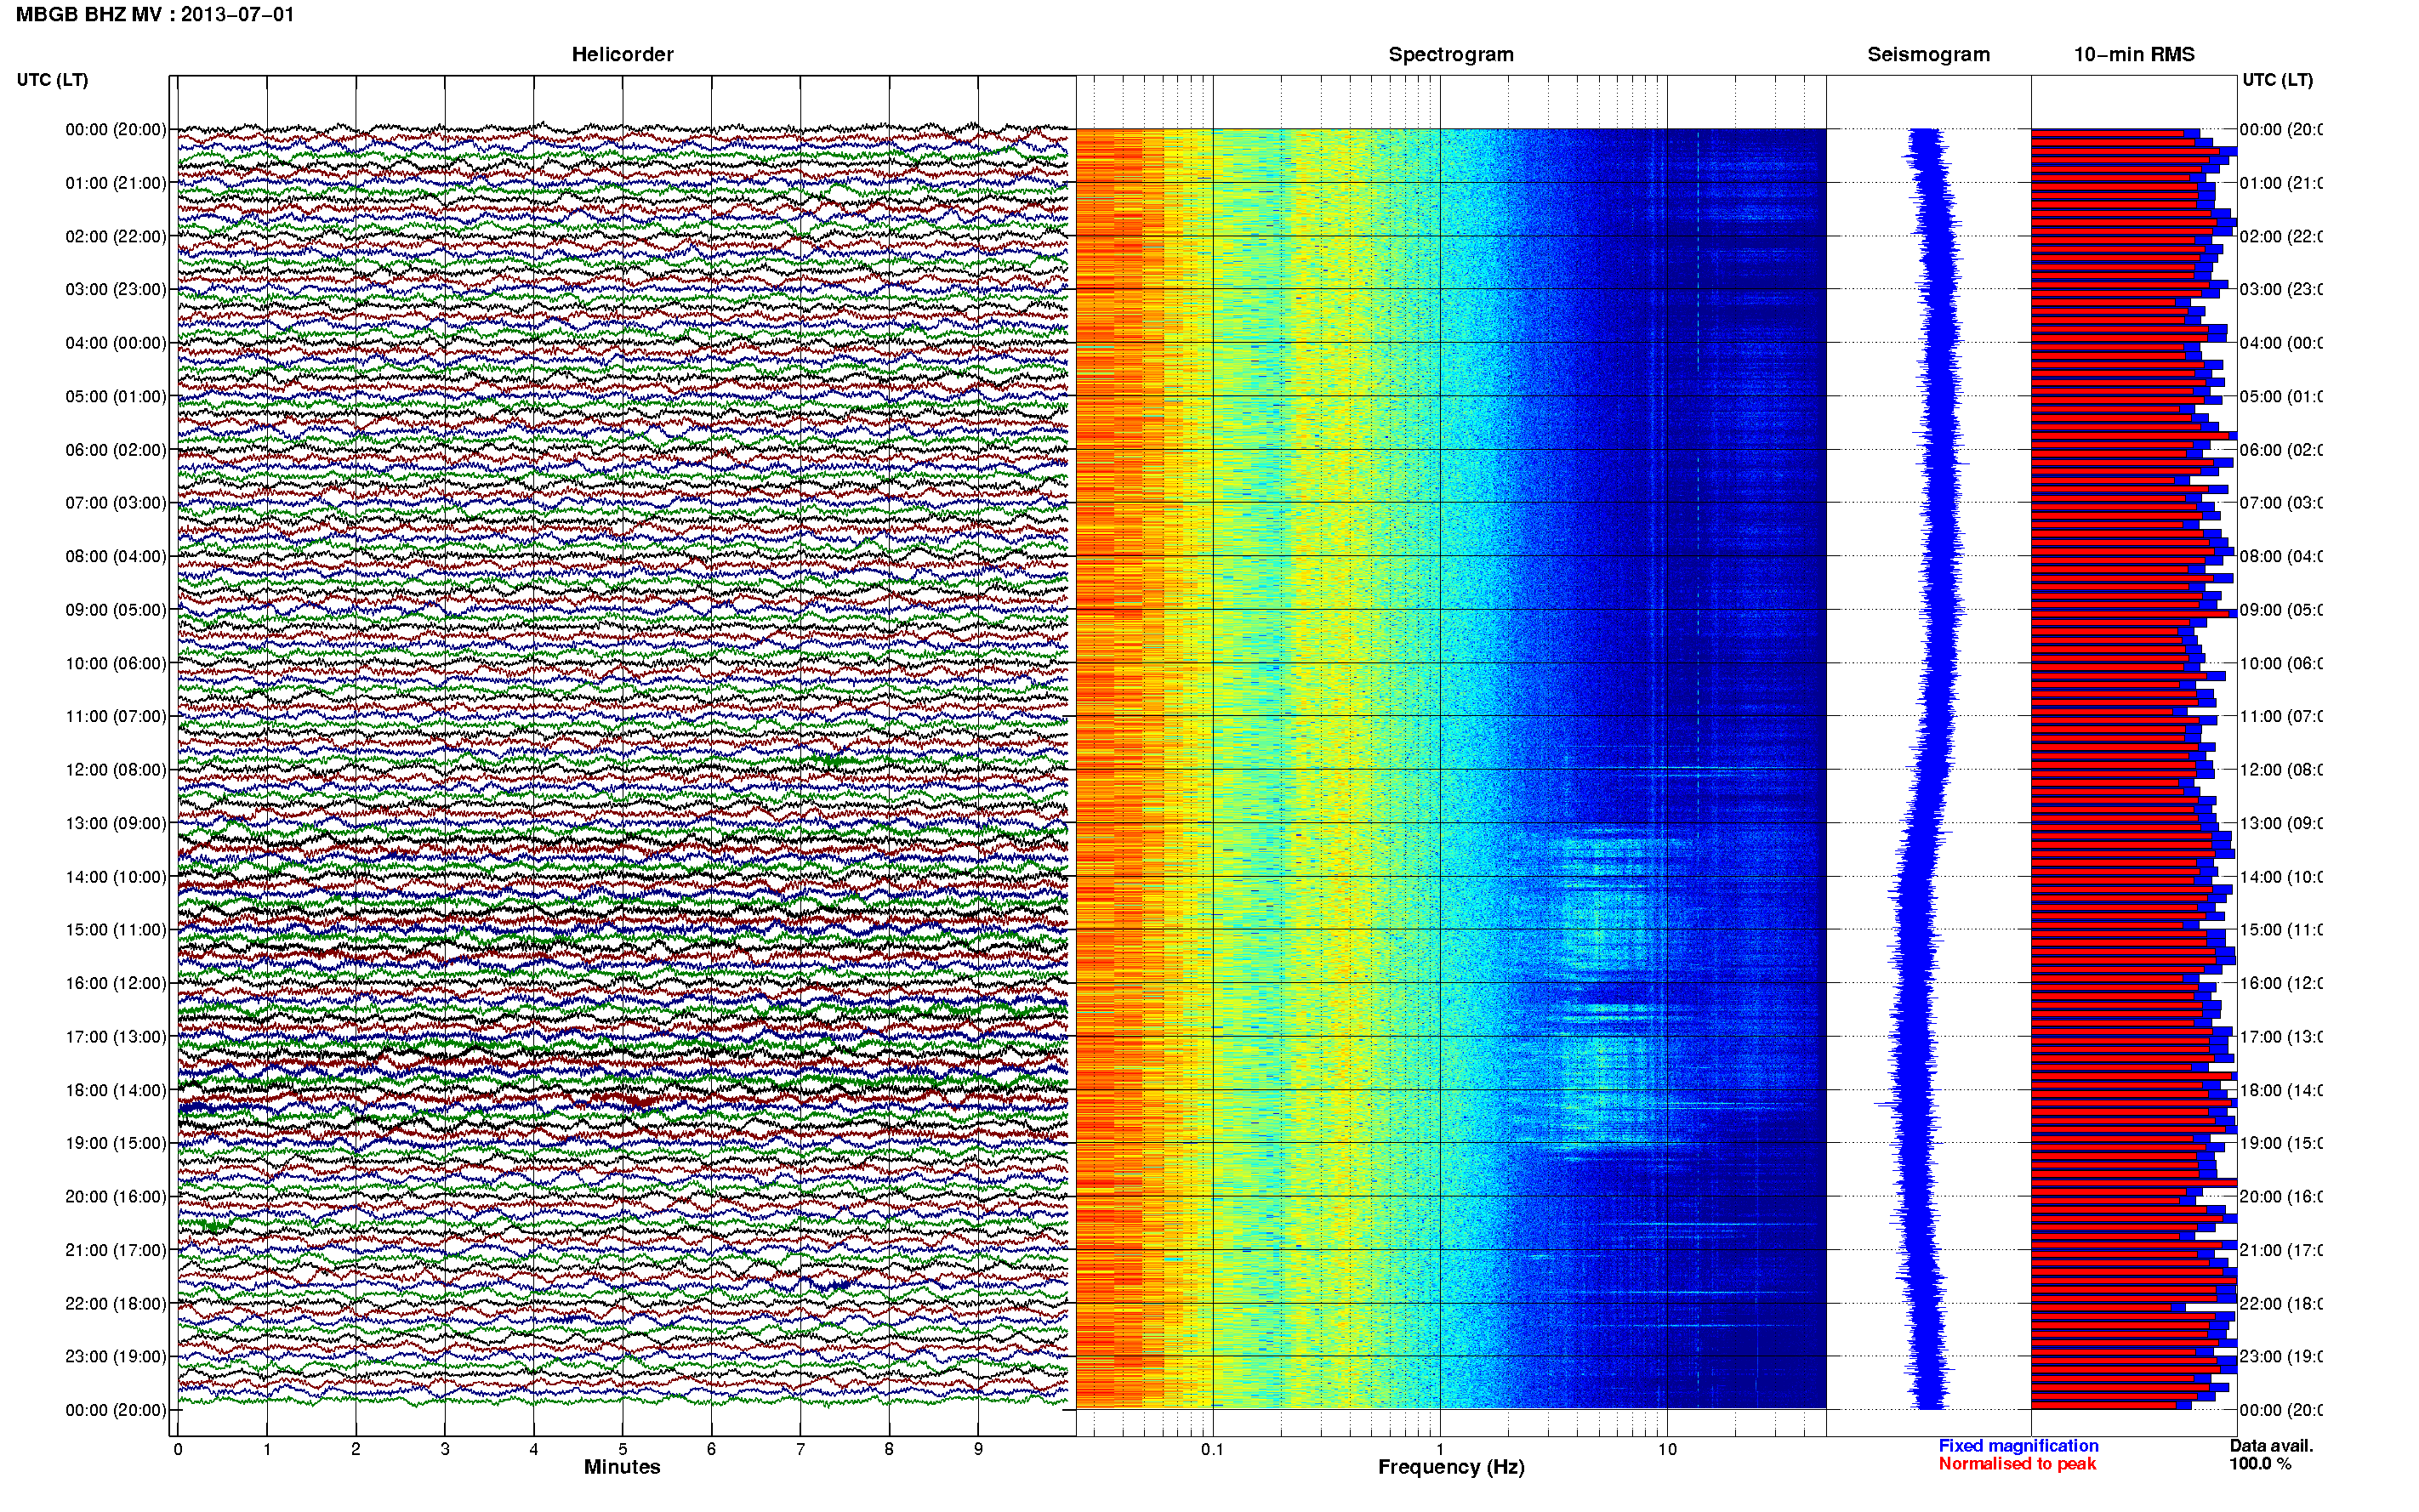Click the right-side time label 12:00 (08:
The width and height of the screenshot is (2419, 1512).
(2281, 770)
